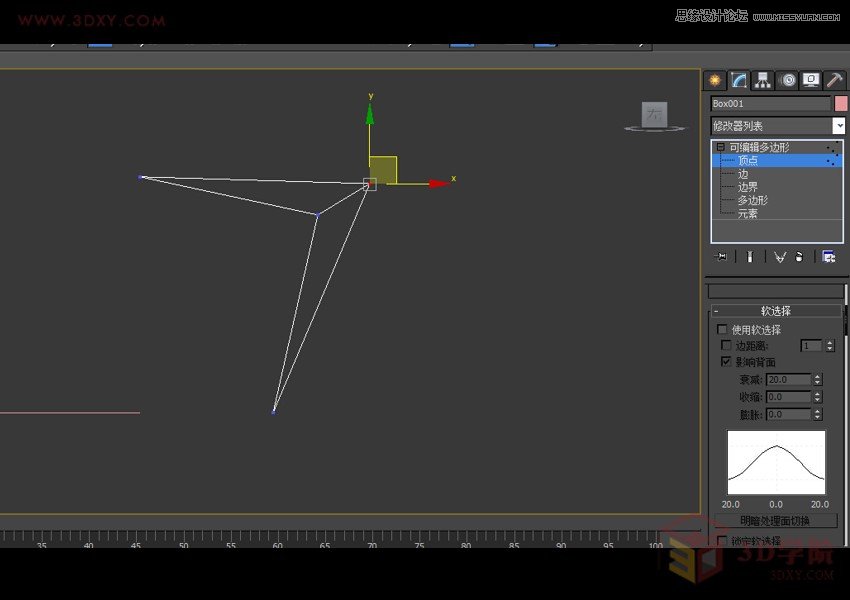The width and height of the screenshot is (850, 600).
Task: Click the 衰减 spinner arrows
Action: click(817, 379)
